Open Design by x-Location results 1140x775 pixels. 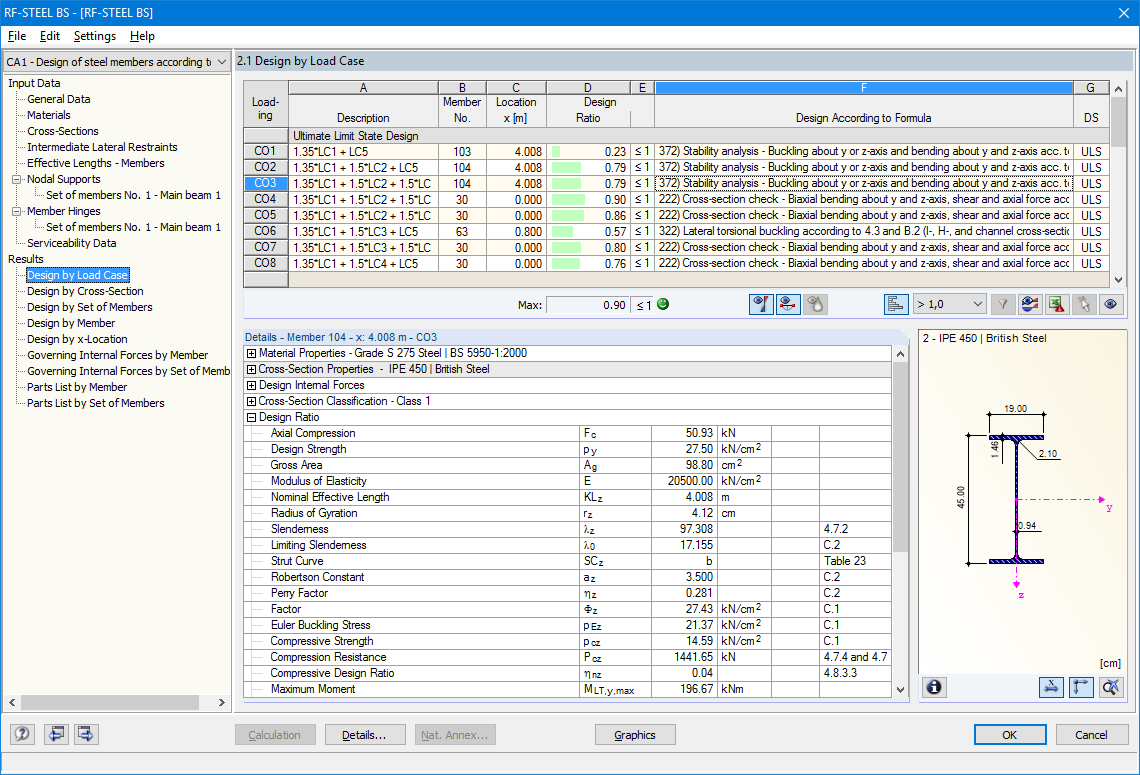(77, 339)
